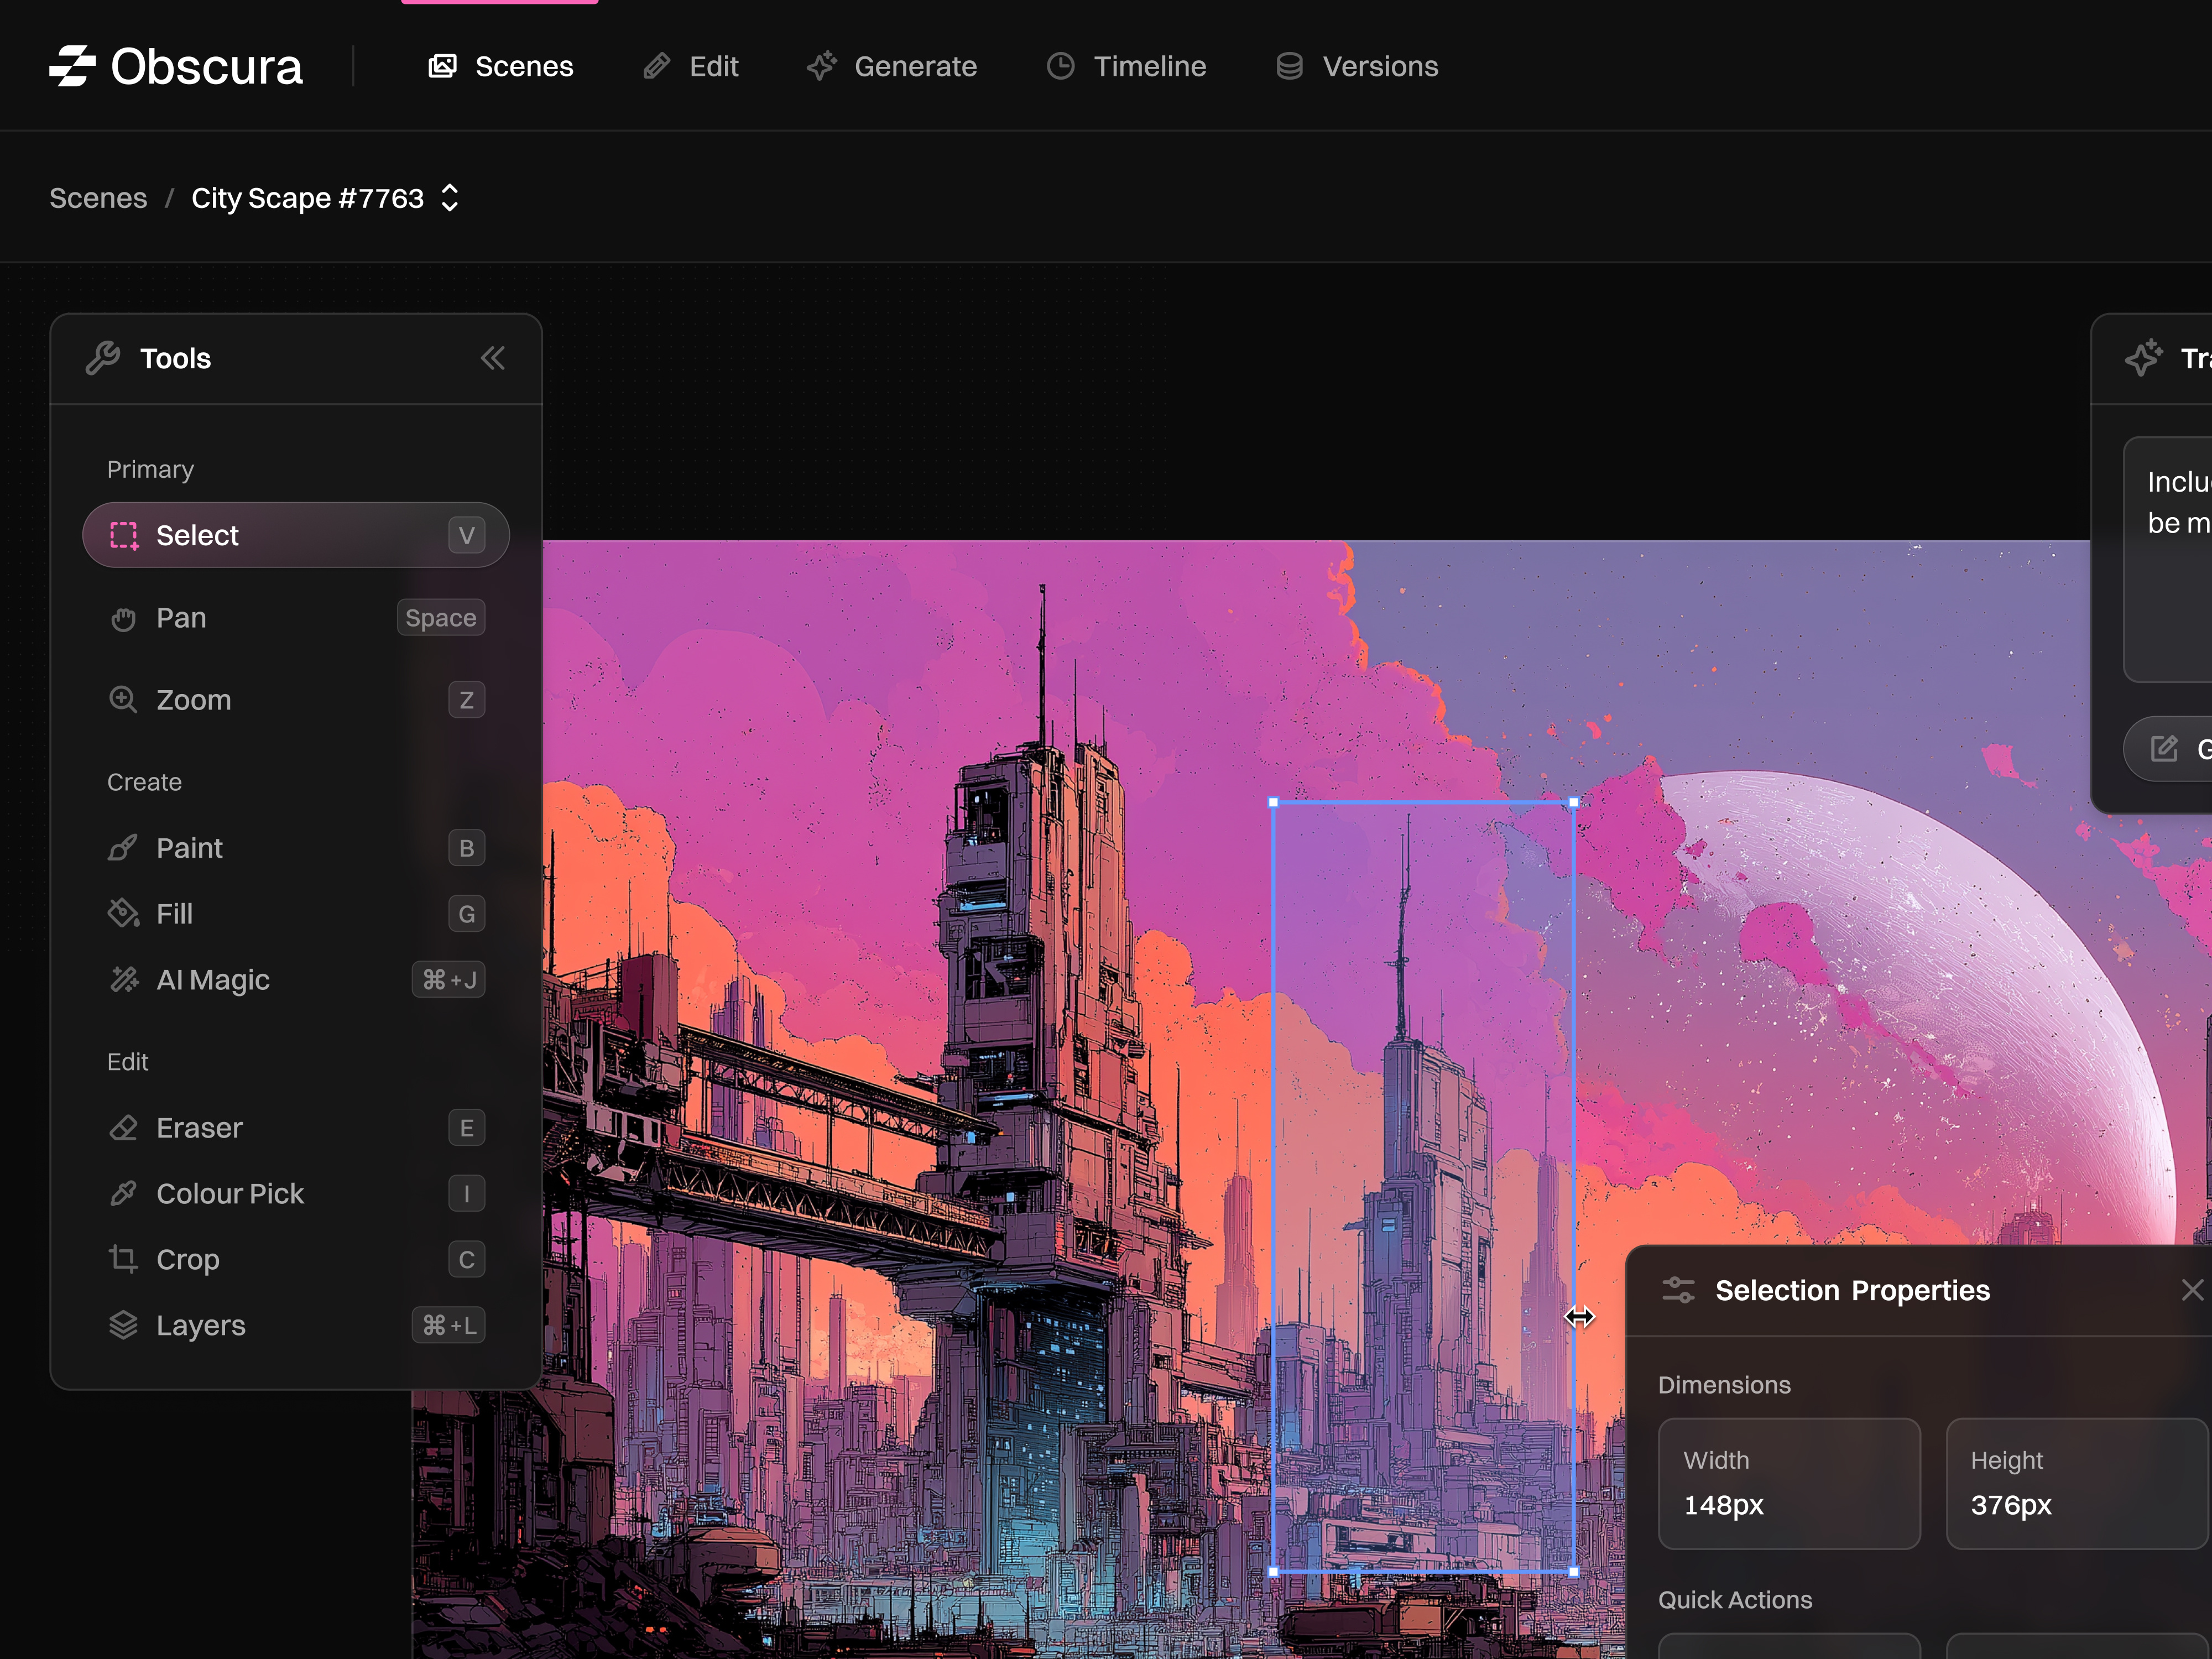The height and width of the screenshot is (1659, 2212).
Task: Open the Versions tab
Action: (x=1357, y=66)
